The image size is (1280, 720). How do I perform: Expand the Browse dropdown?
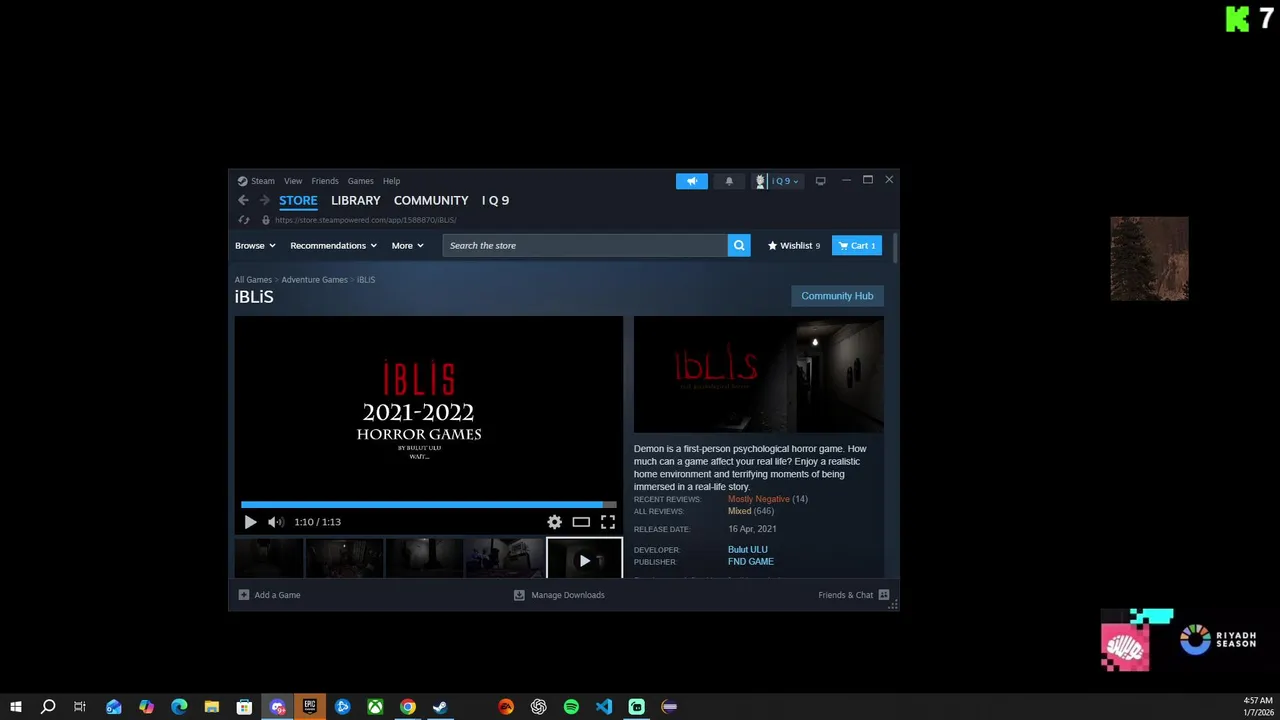coord(255,245)
